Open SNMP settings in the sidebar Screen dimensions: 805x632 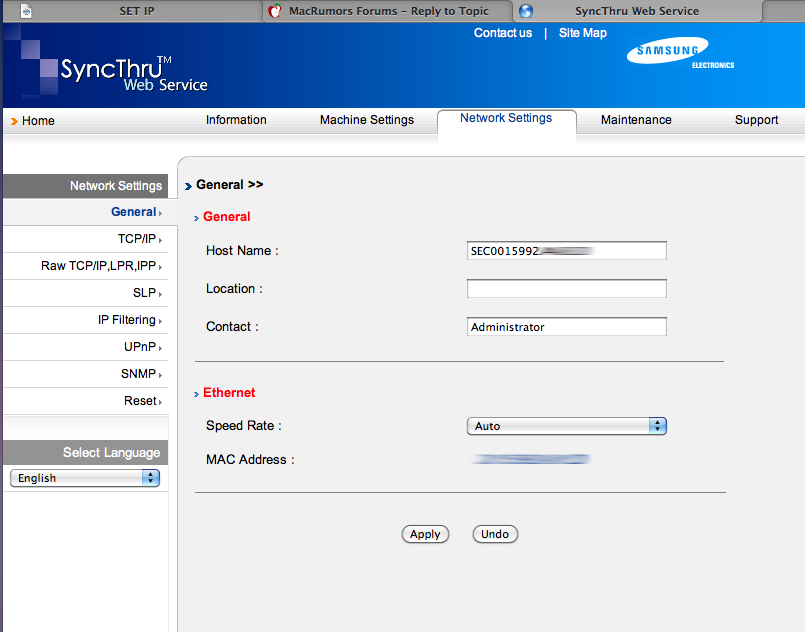[x=138, y=374]
